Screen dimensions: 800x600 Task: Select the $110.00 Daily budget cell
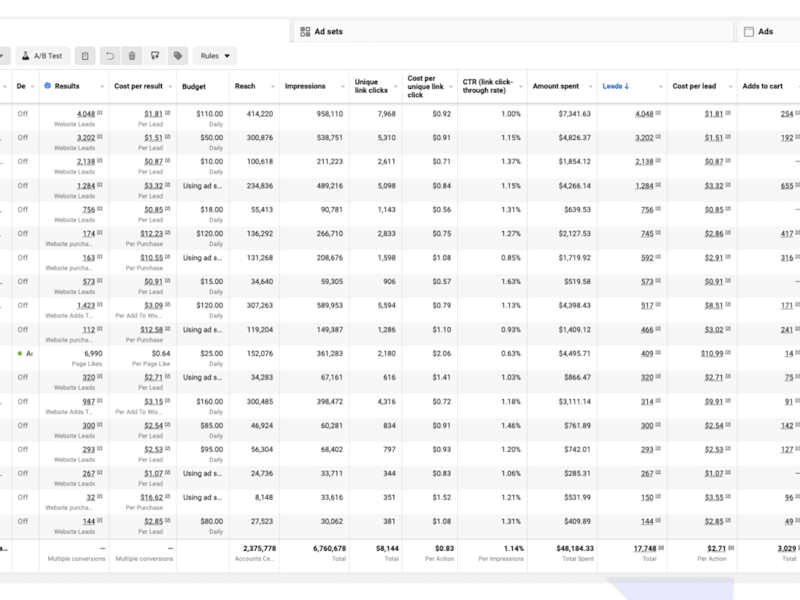click(203, 118)
